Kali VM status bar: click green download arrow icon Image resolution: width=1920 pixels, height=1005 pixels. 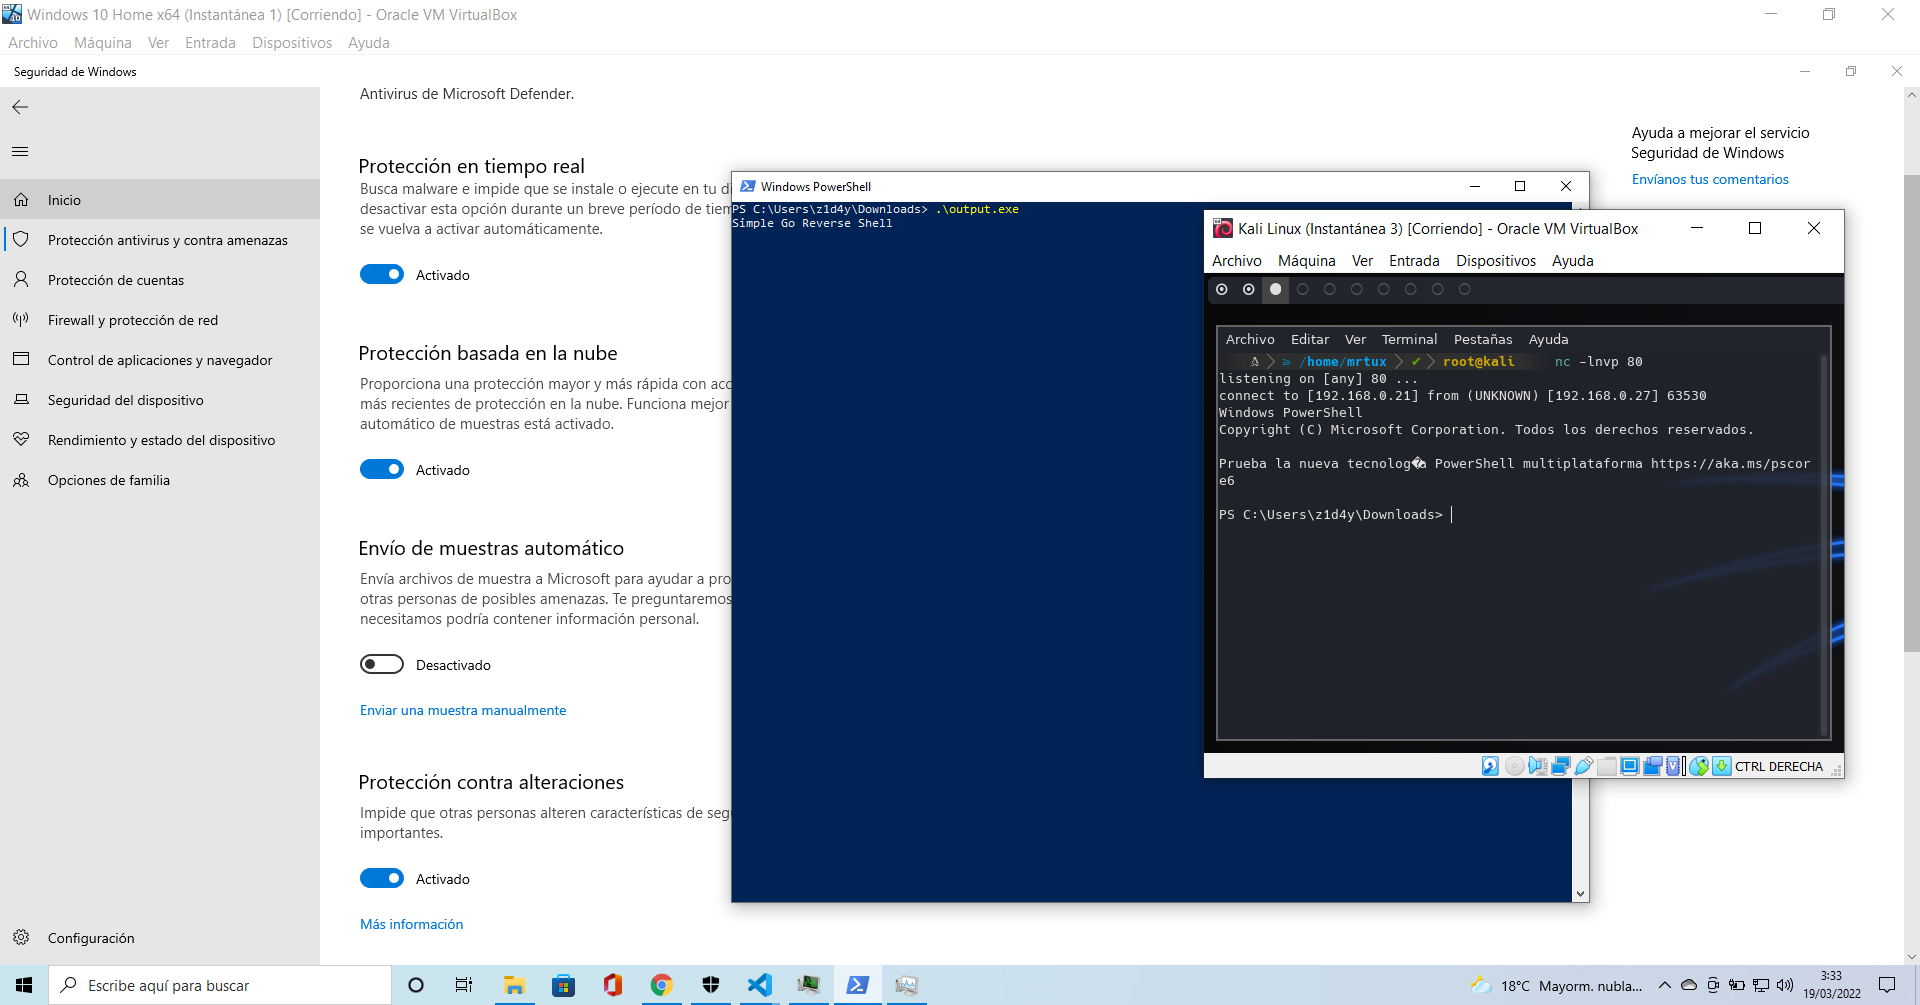point(1722,766)
